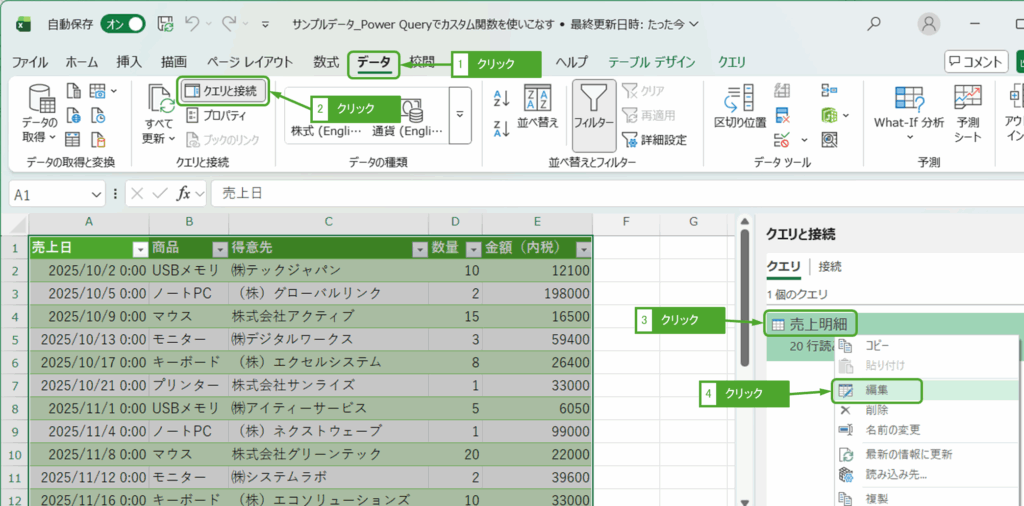Click the sort ascending A-Z icon
This screenshot has height=506, width=1024.
[x=502, y=97]
